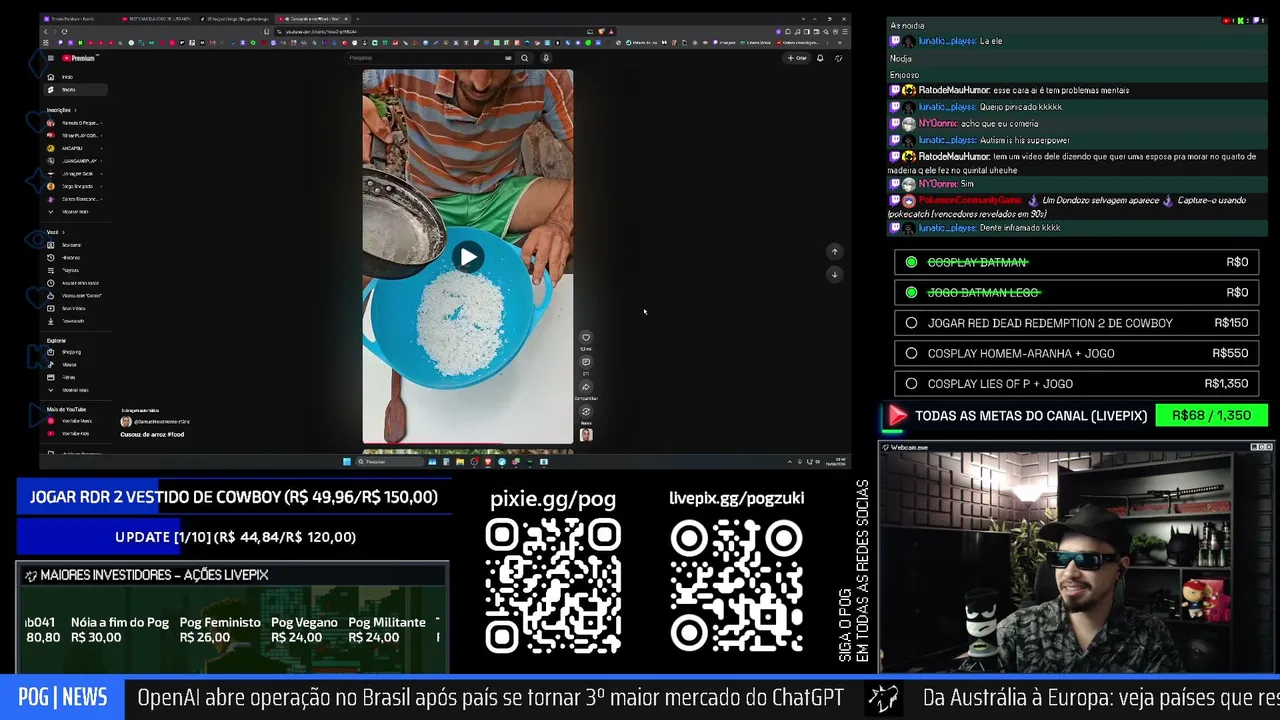Open the bookmarks bar overflow chevron
This screenshot has width=1280, height=720.
click(841, 42)
